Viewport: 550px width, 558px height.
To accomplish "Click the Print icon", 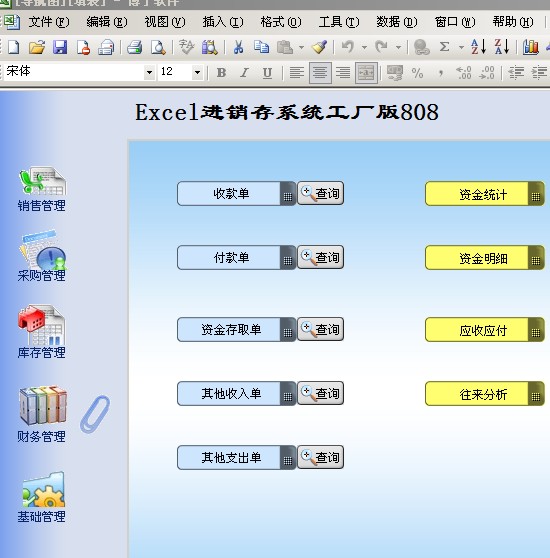I will point(135,47).
